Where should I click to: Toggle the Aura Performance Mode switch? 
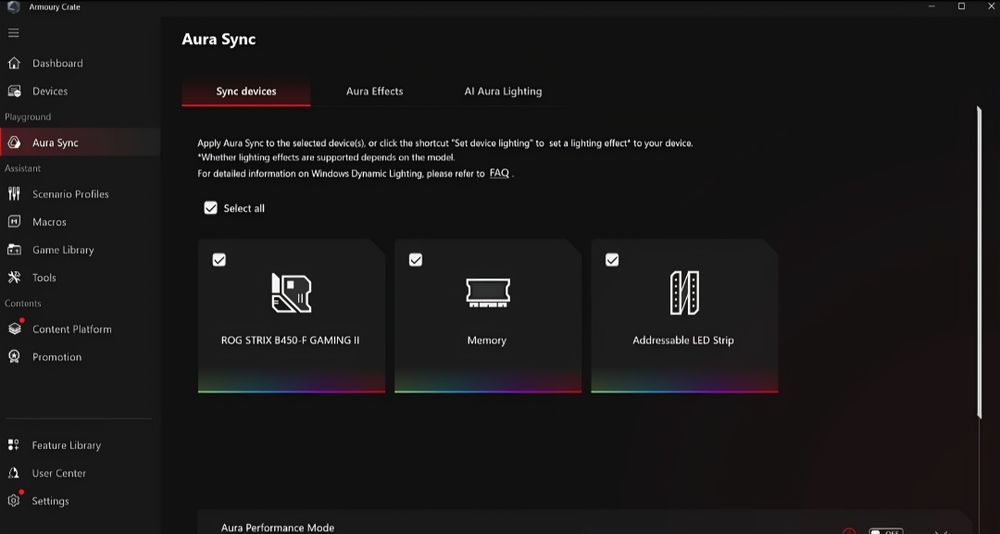click(x=886, y=531)
